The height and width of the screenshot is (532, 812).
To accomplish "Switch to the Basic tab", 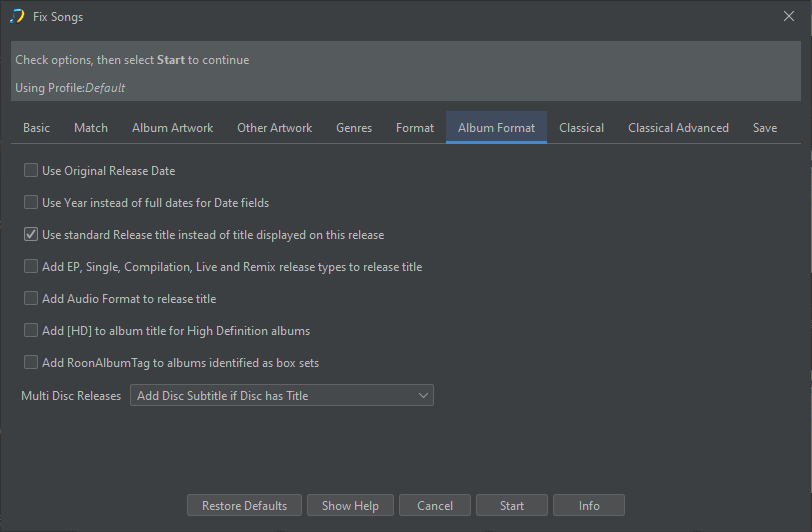I will point(37,128).
